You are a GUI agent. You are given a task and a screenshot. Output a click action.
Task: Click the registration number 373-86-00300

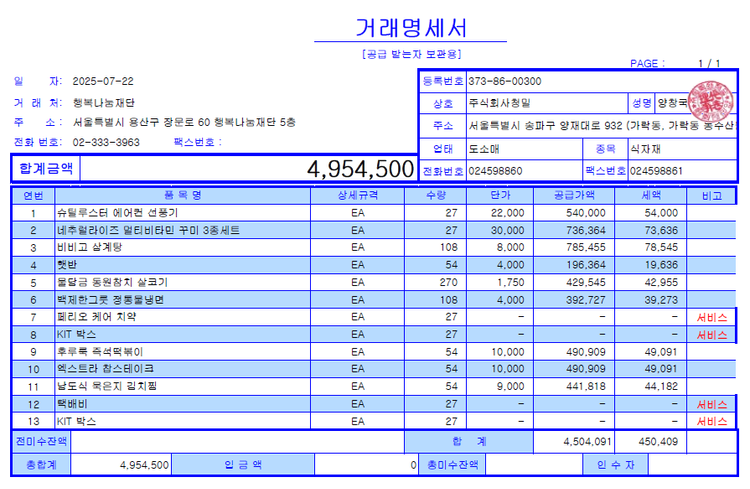pos(505,81)
